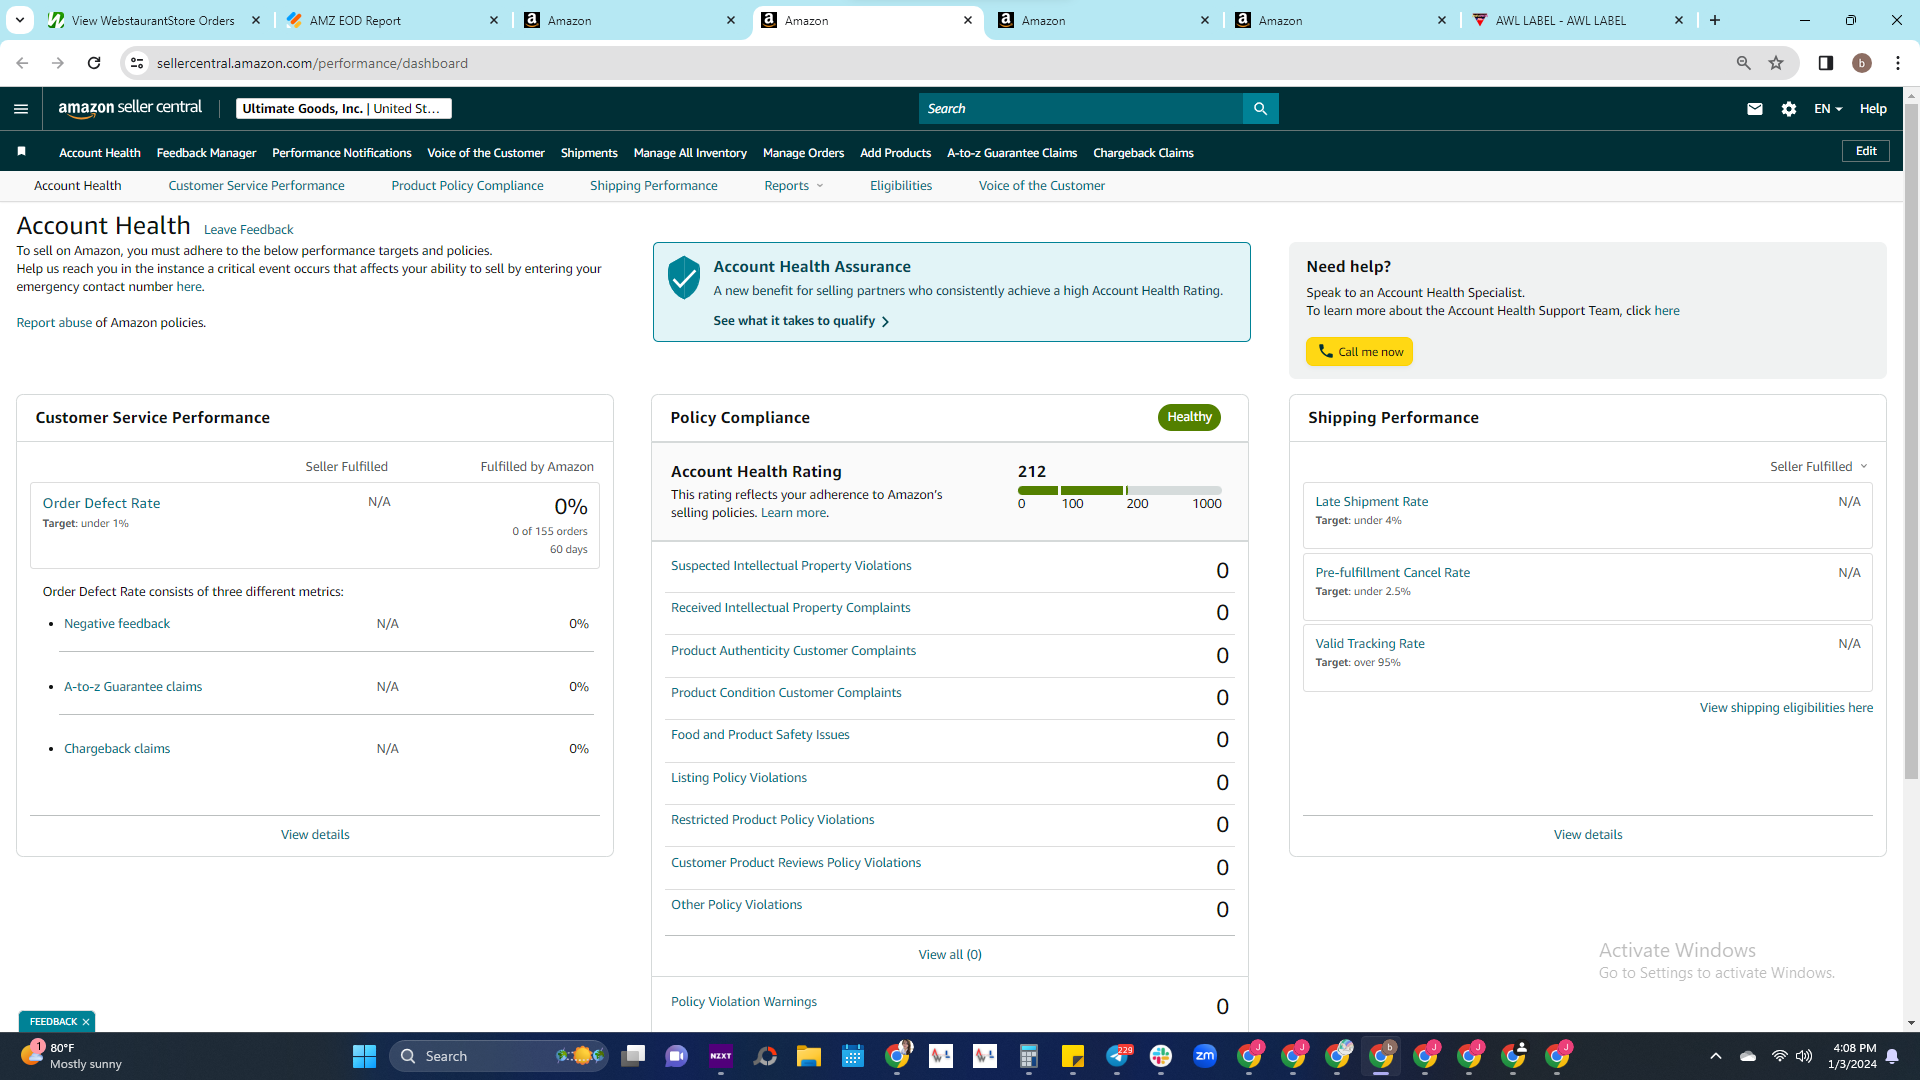This screenshot has height=1080, width=1920.
Task: Open the tab search dropdown arrow in Chrome
Action: click(19, 20)
